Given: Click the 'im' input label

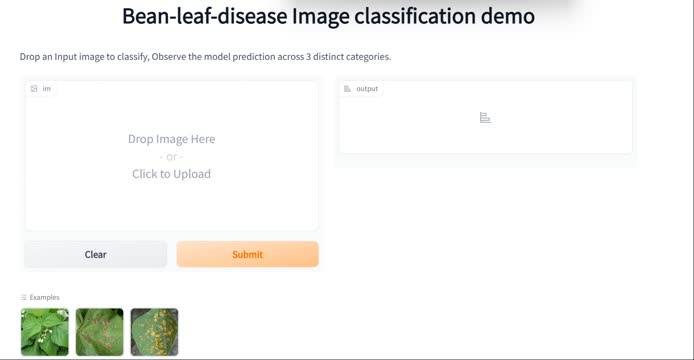Looking at the screenshot, I should click(x=46, y=89).
